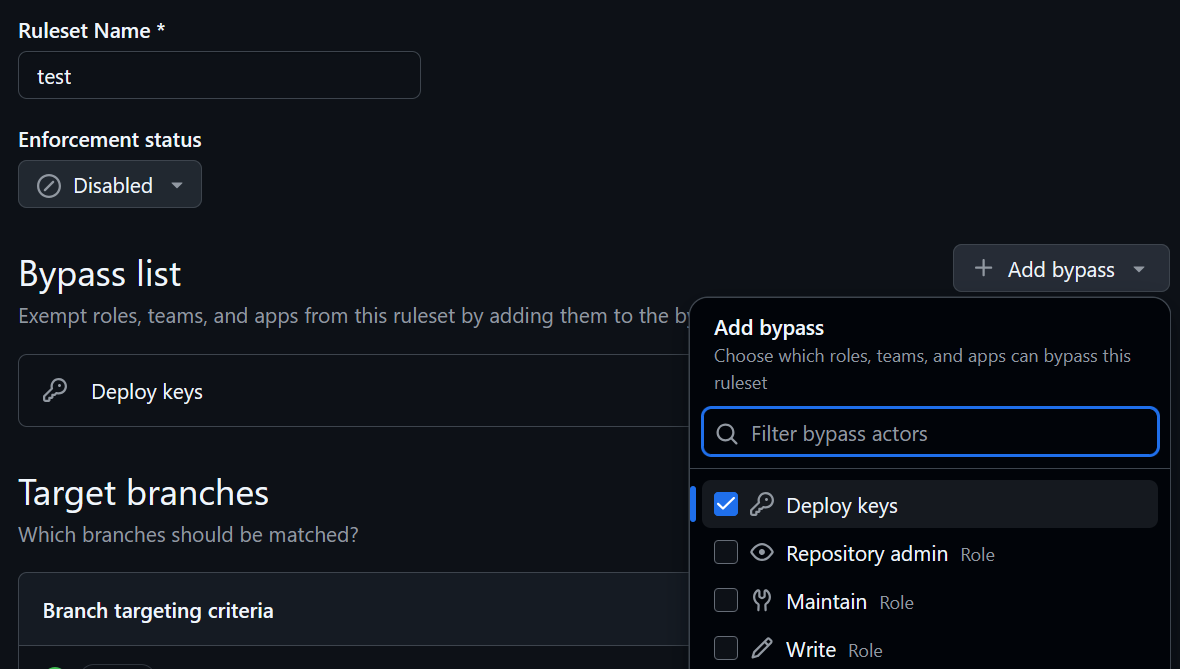Choose the Maintain role label in list
Image resolution: width=1180 pixels, height=669 pixels.
pos(826,602)
